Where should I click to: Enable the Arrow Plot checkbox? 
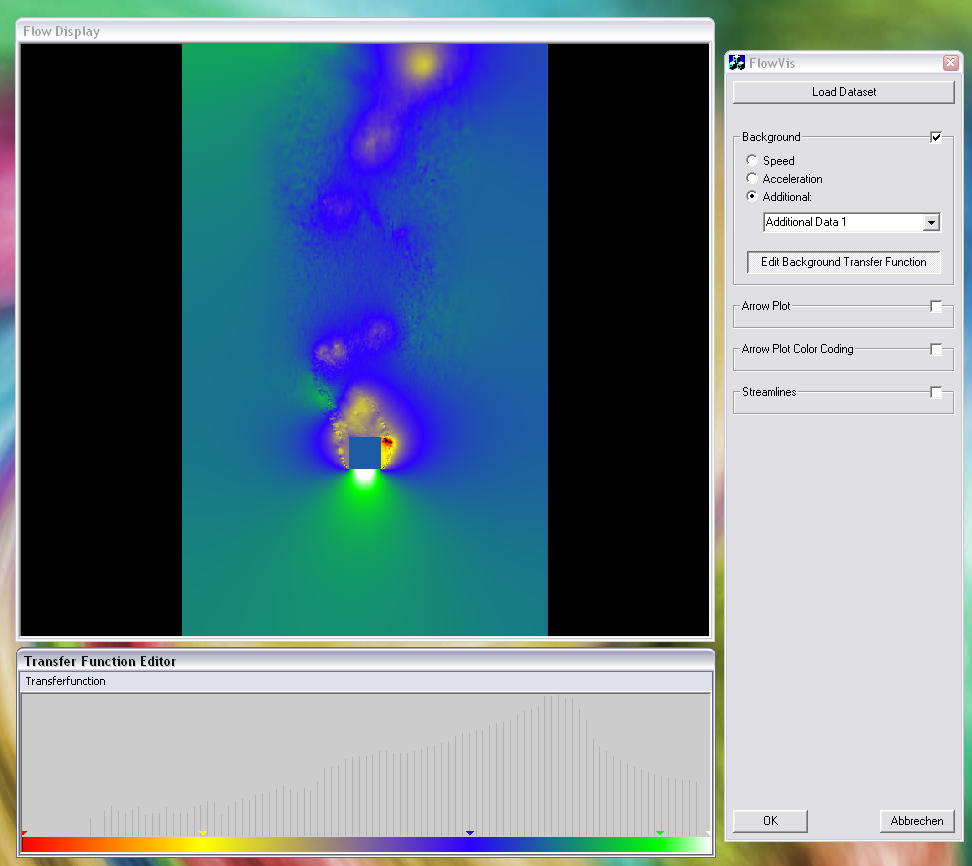pos(936,306)
